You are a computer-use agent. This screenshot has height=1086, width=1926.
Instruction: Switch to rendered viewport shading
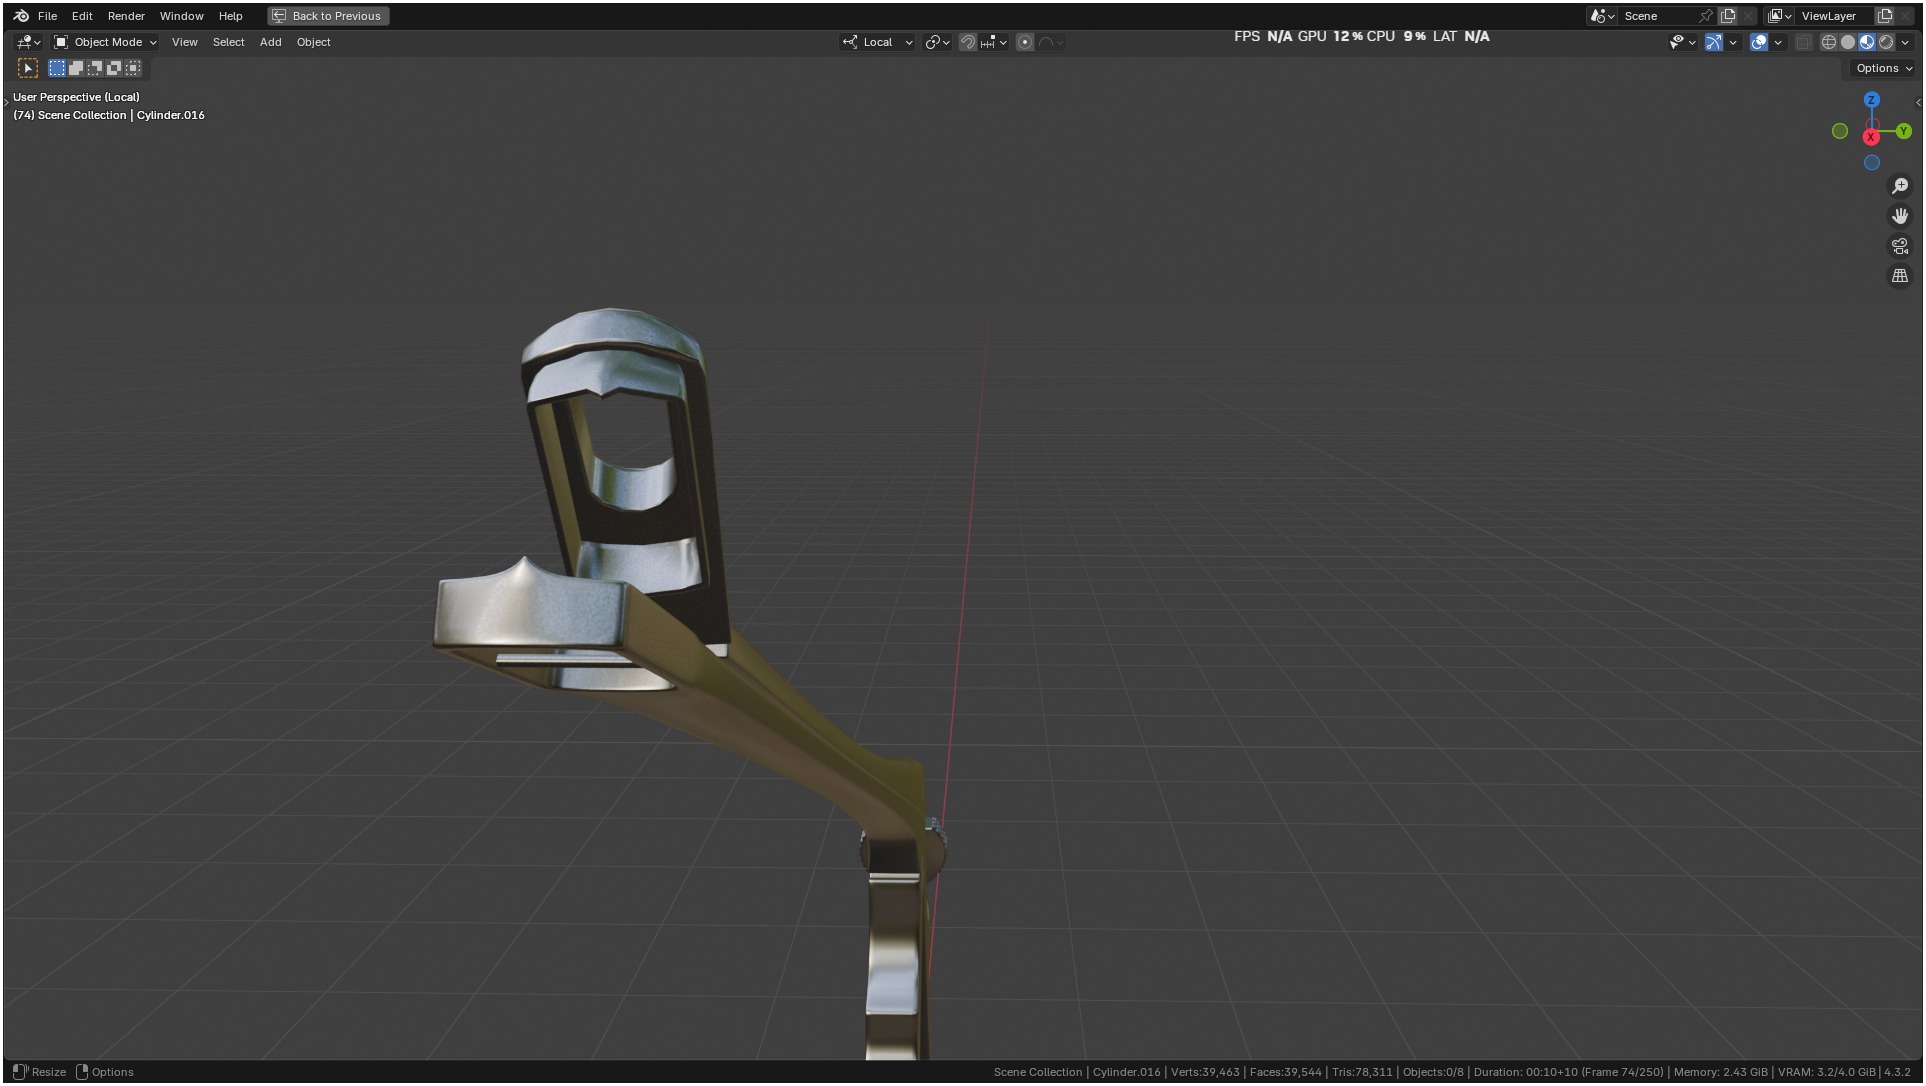(1885, 42)
